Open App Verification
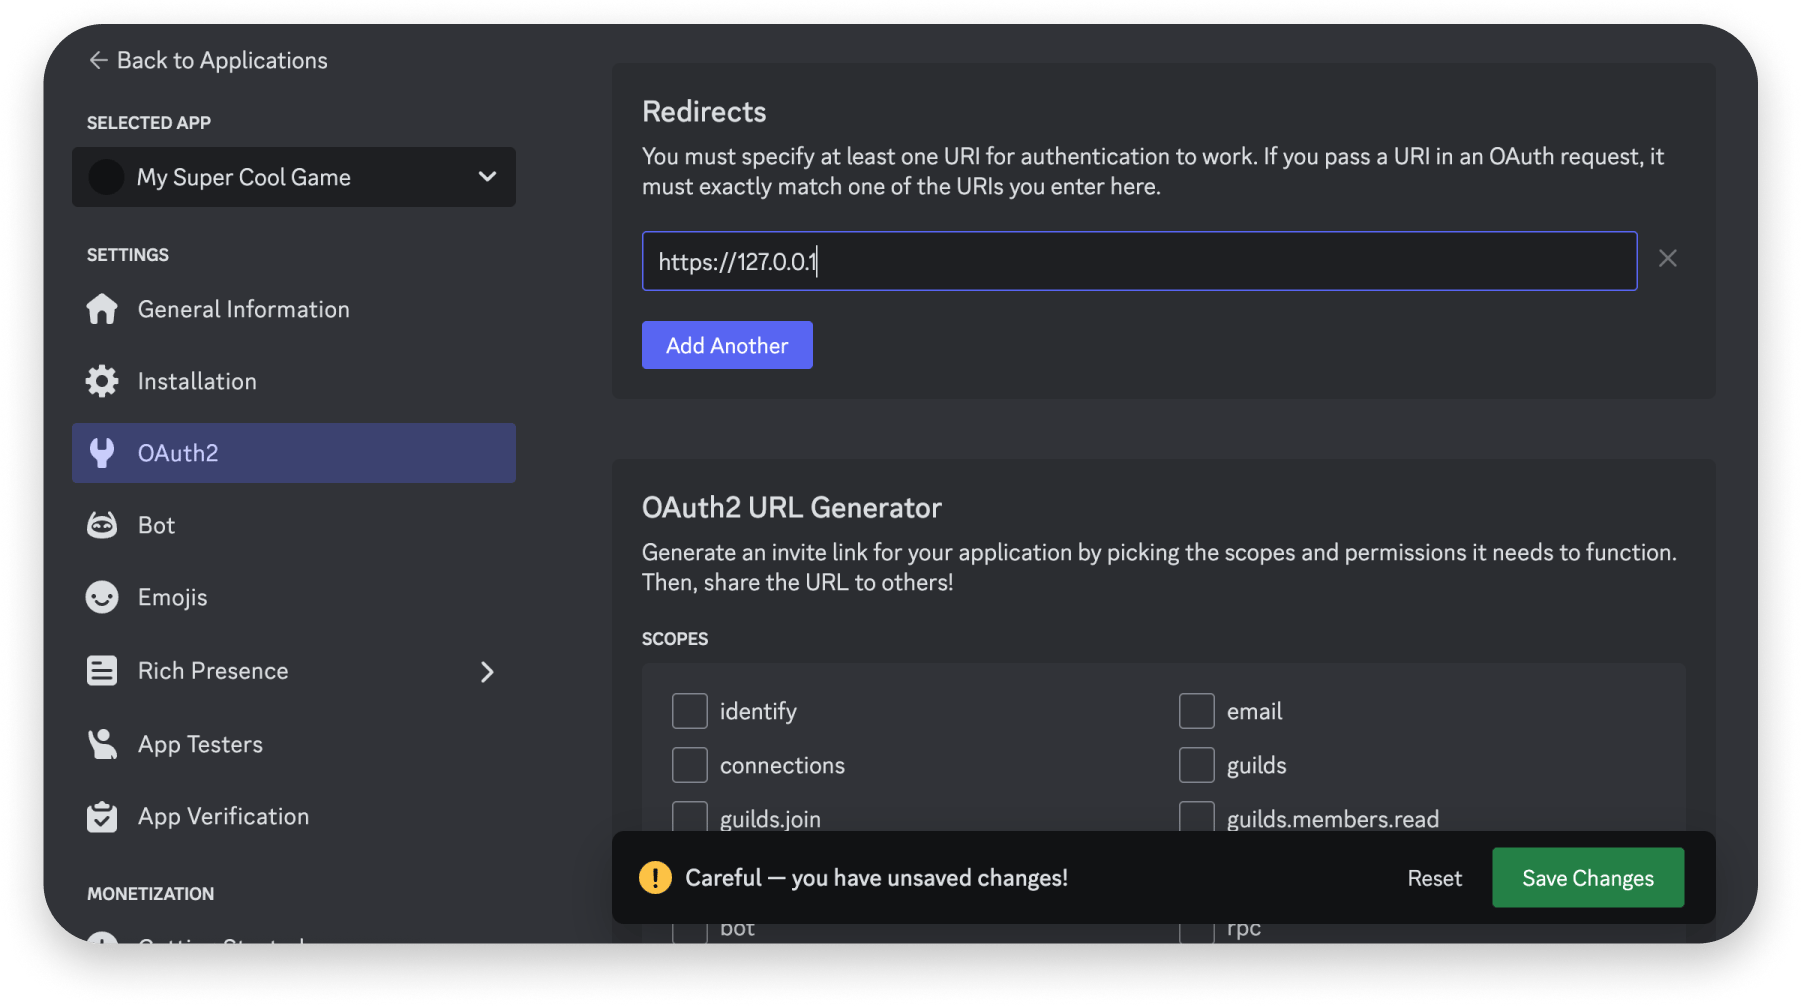1801x1006 pixels. point(294,816)
